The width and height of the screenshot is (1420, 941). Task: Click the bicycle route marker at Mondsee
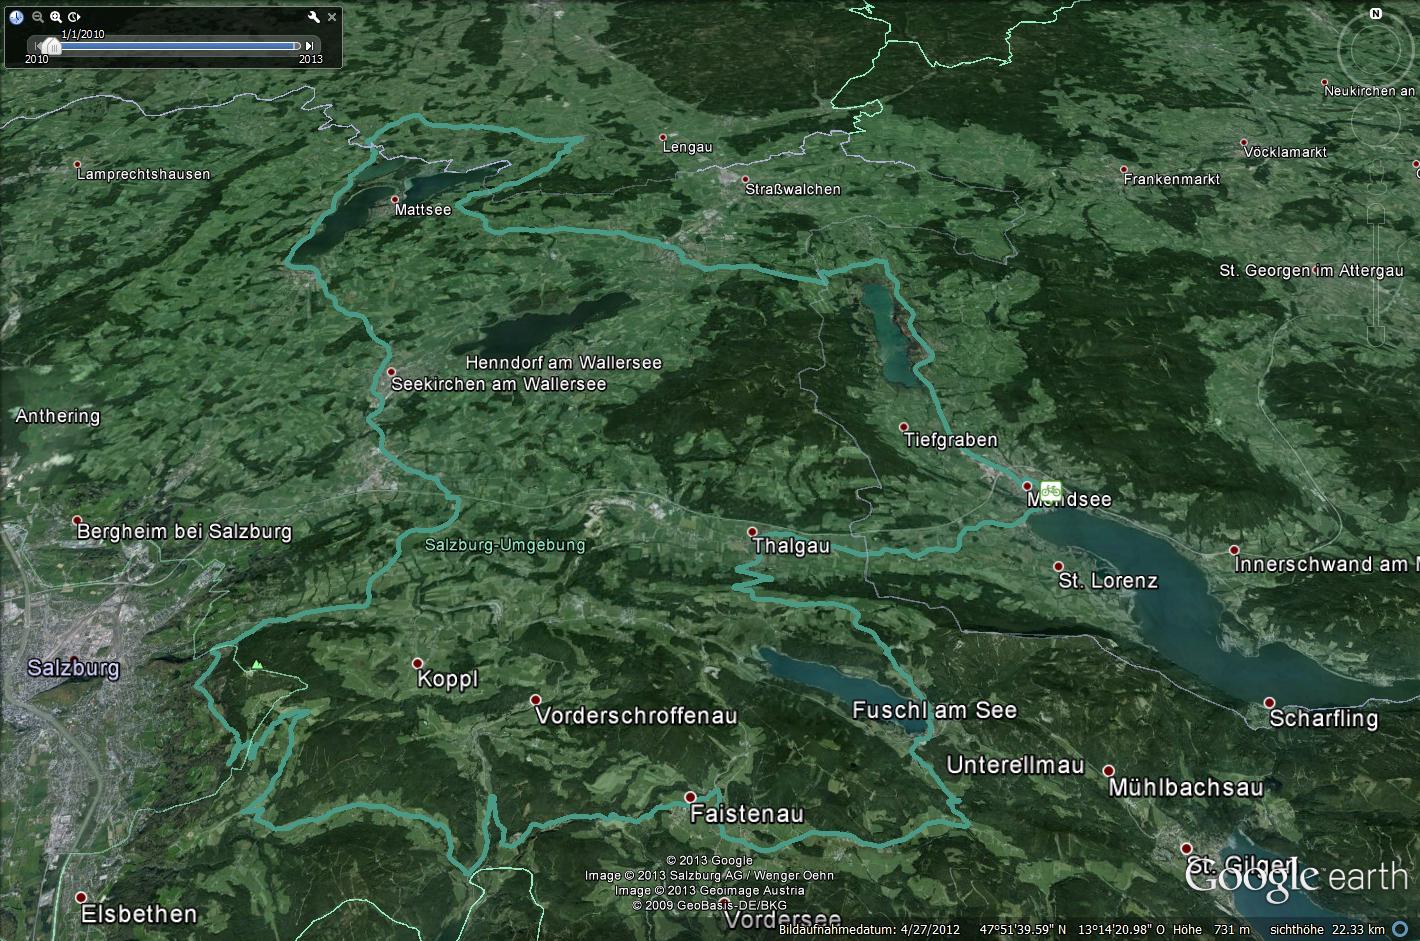coord(1050,489)
